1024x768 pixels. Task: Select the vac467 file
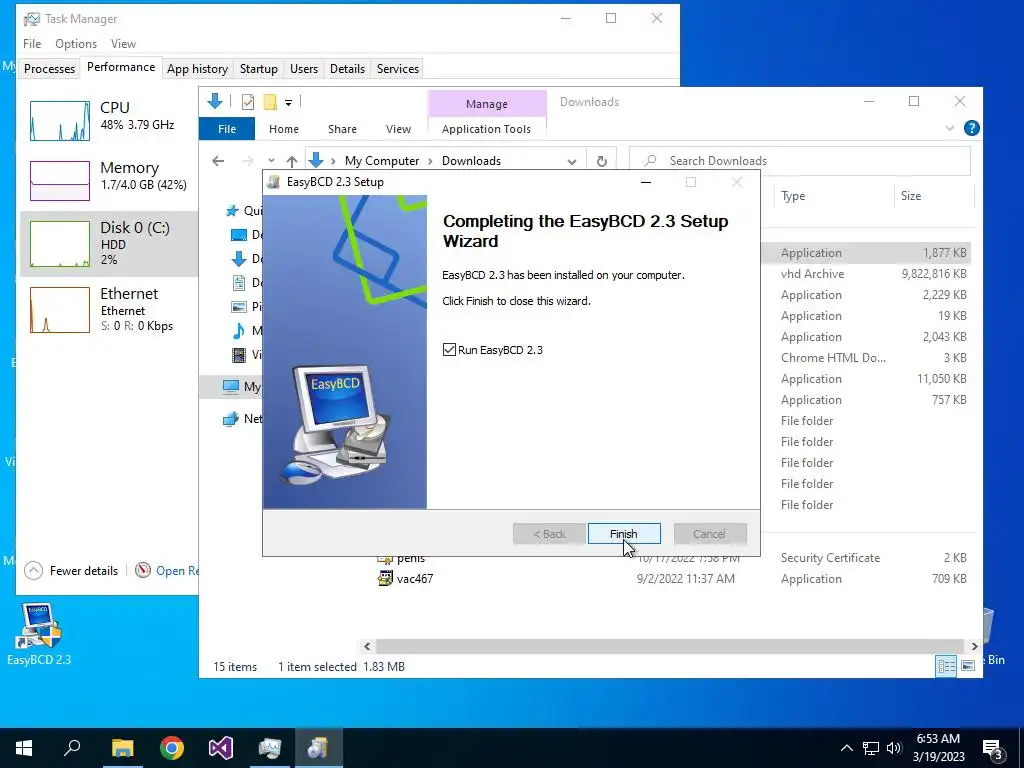click(415, 579)
